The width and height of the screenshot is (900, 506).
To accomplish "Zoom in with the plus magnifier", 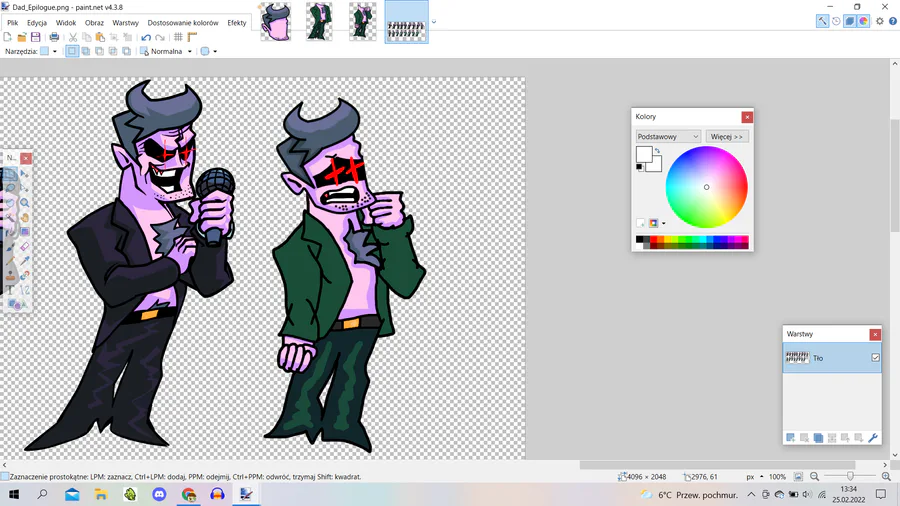I will click(886, 477).
